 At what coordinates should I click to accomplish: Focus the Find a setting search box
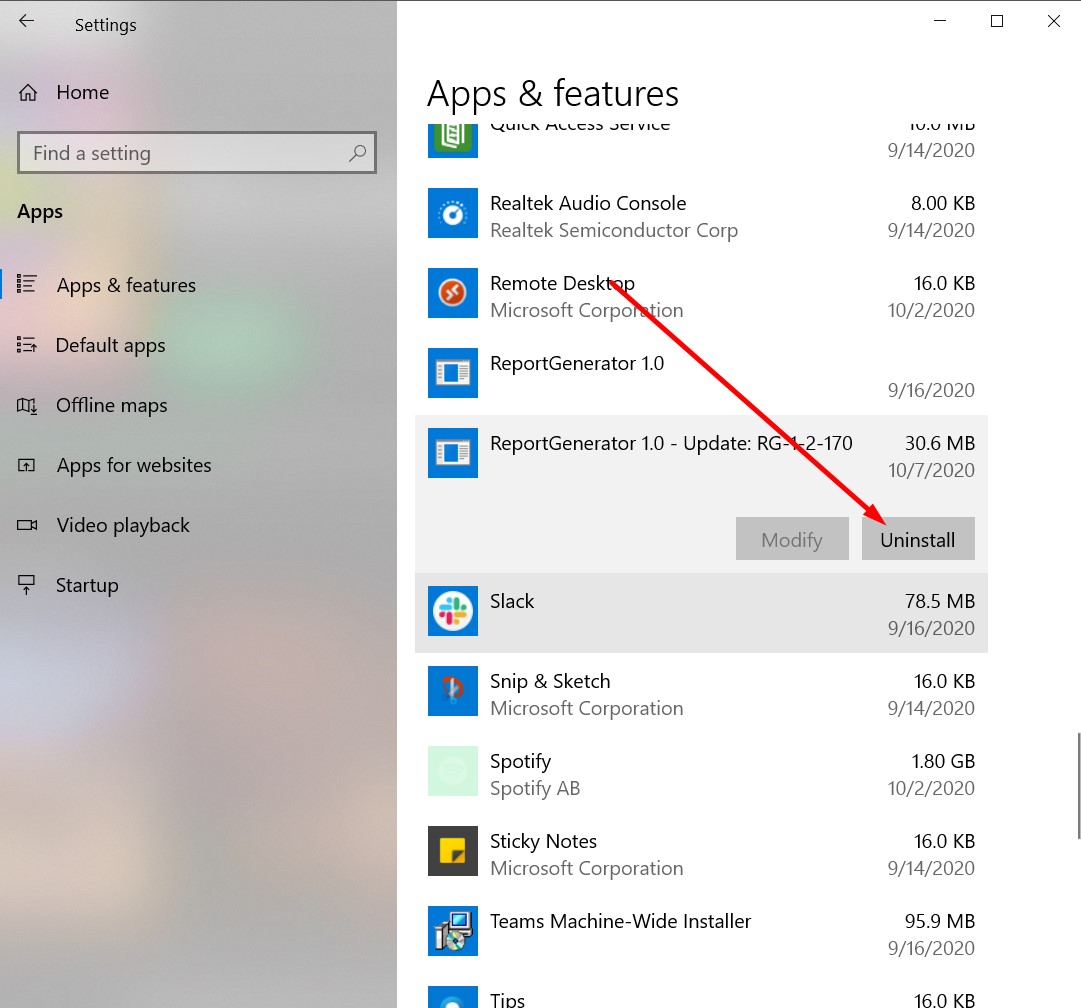(x=197, y=152)
